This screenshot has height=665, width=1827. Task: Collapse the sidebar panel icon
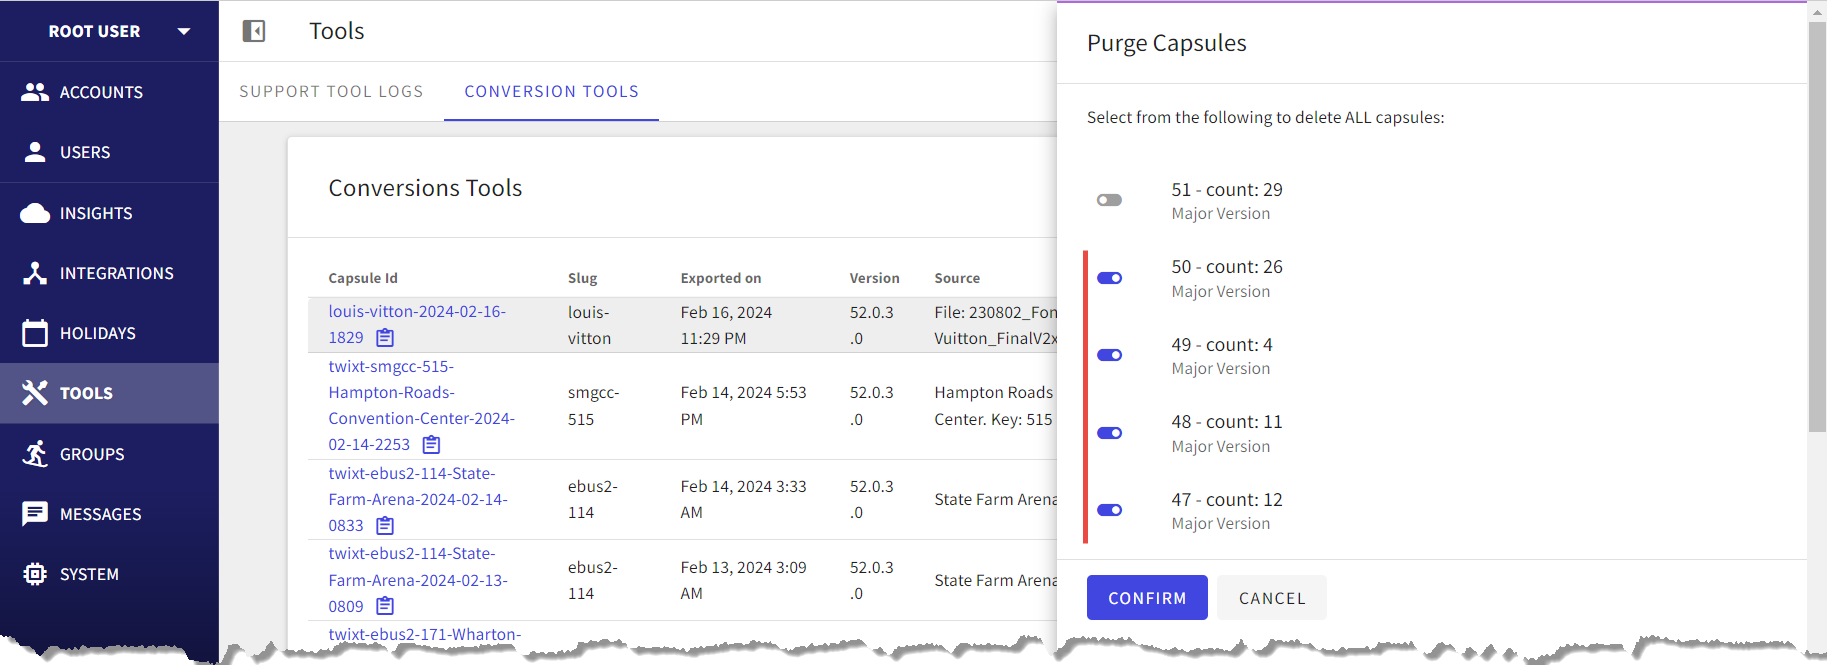pyautogui.click(x=254, y=31)
